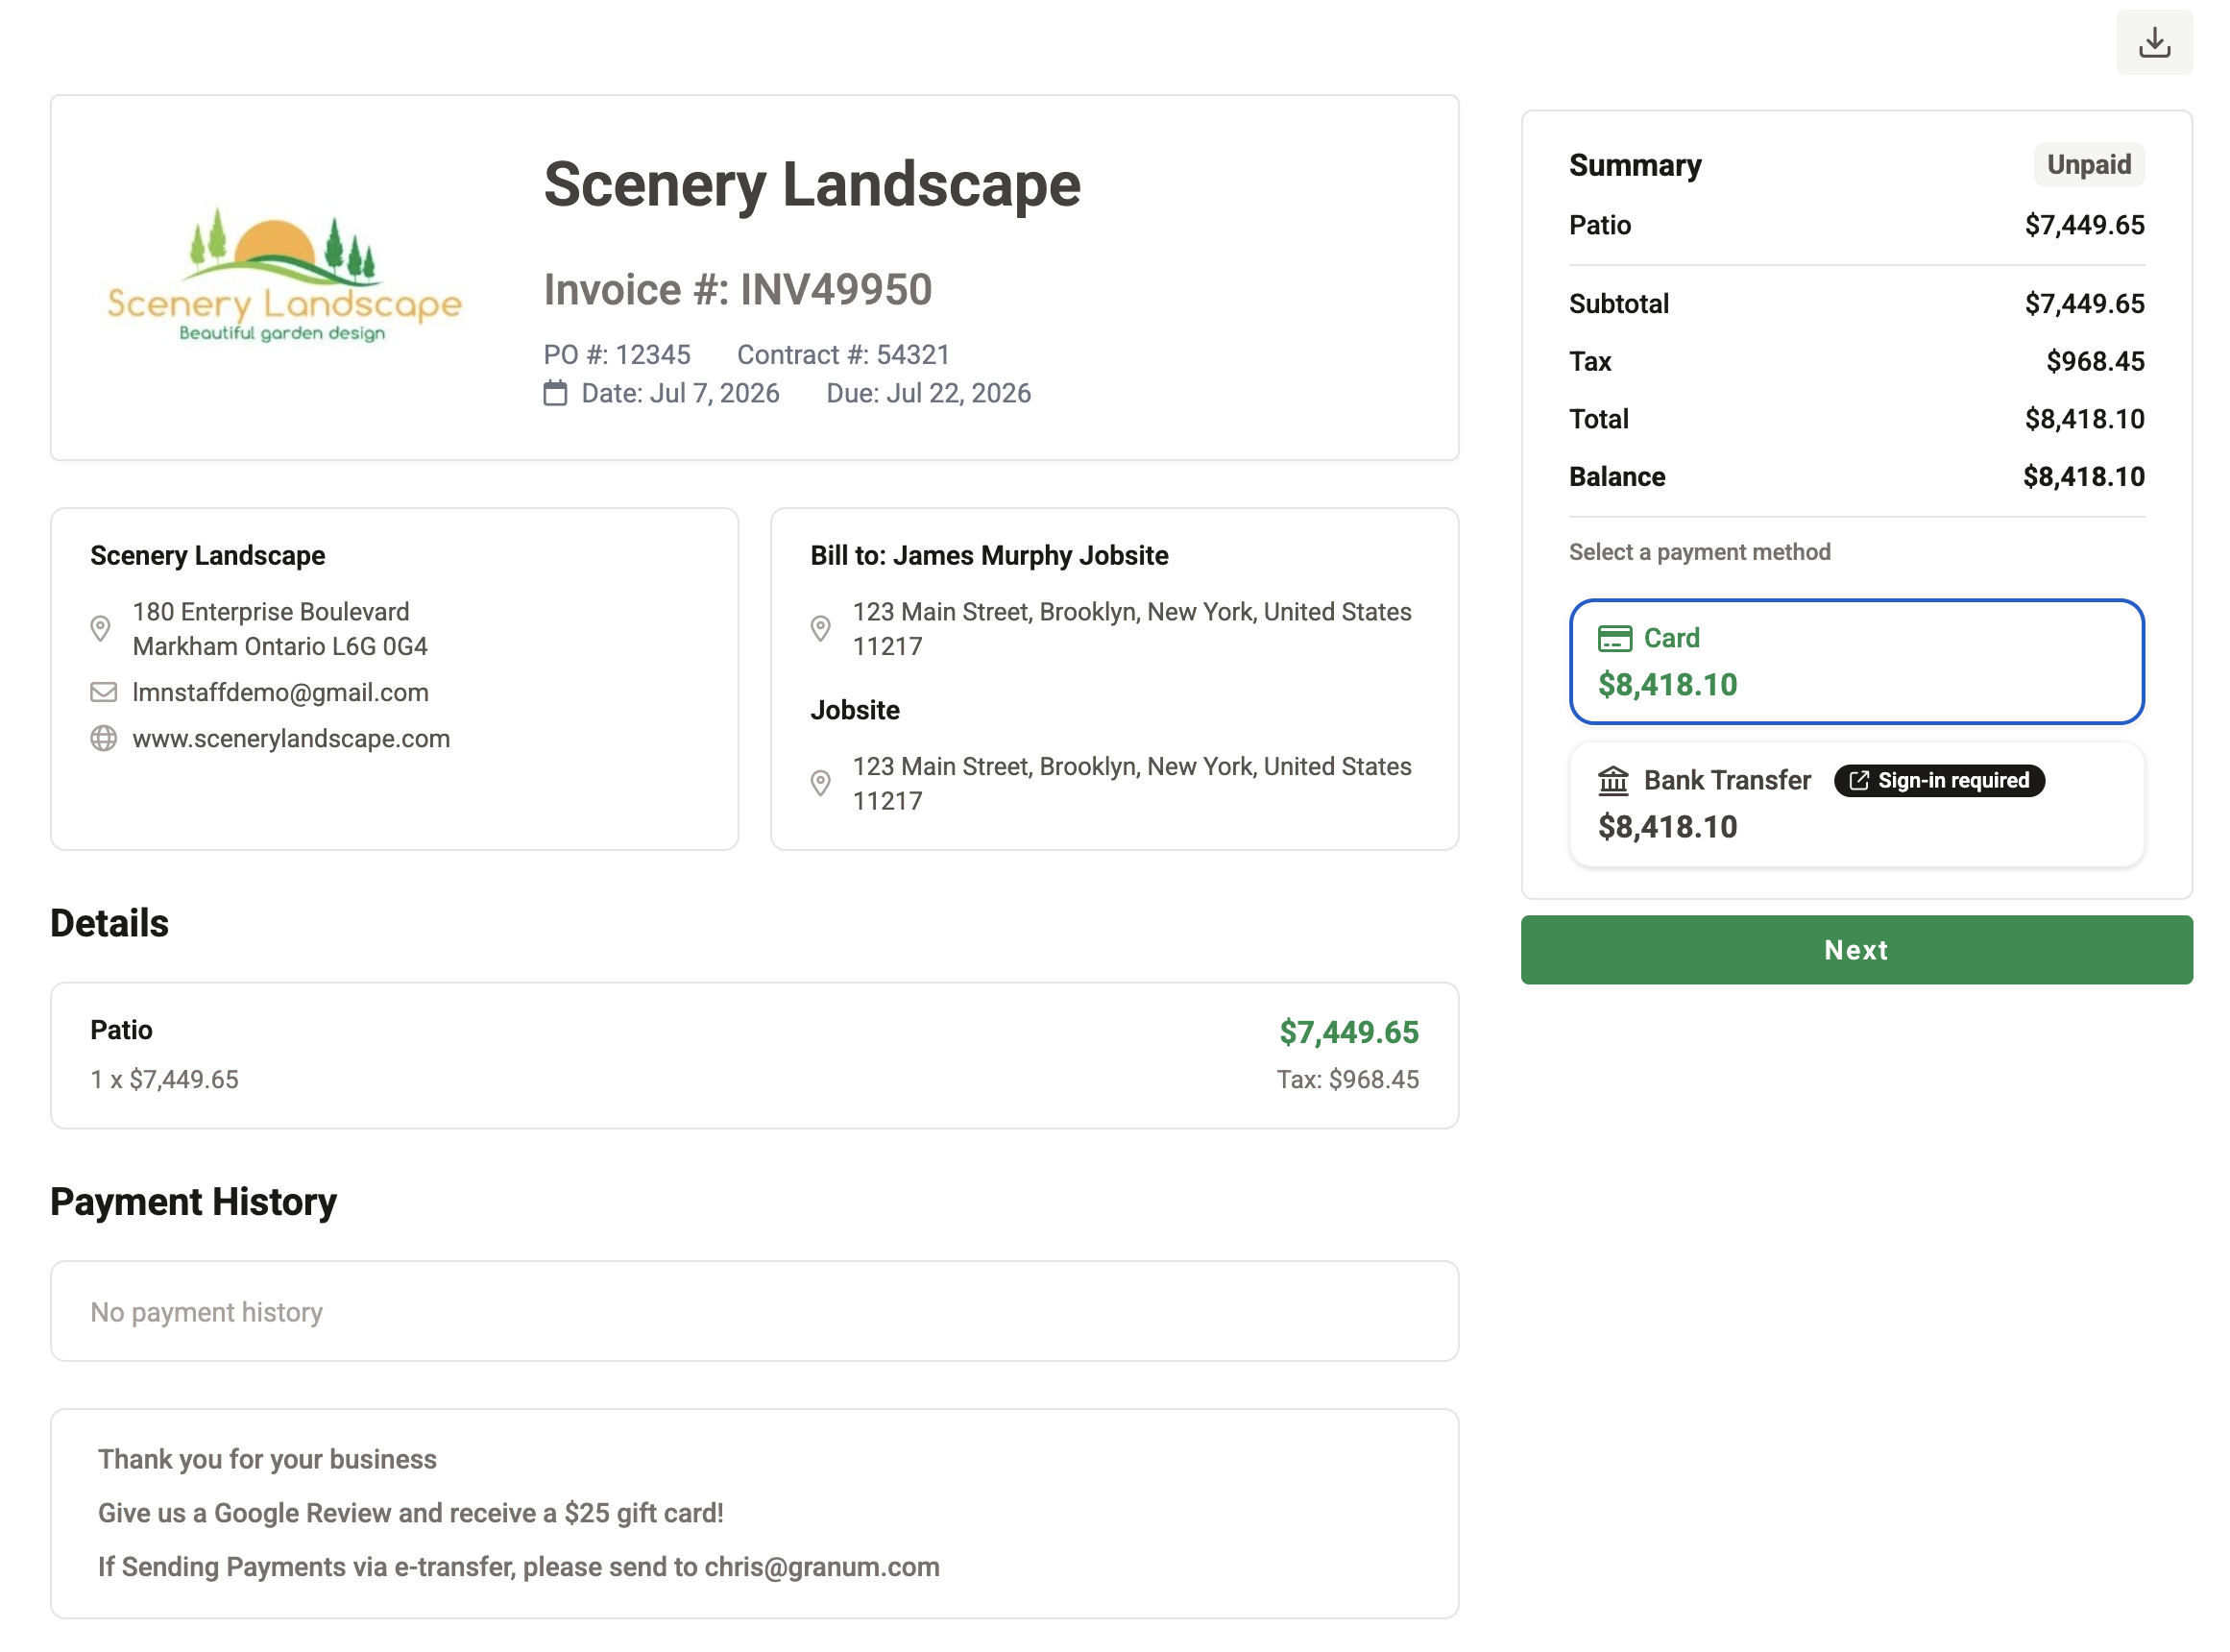Viewport: 2230px width, 1652px height.
Task: Click the Unpaid status badge
Action: (x=2088, y=164)
